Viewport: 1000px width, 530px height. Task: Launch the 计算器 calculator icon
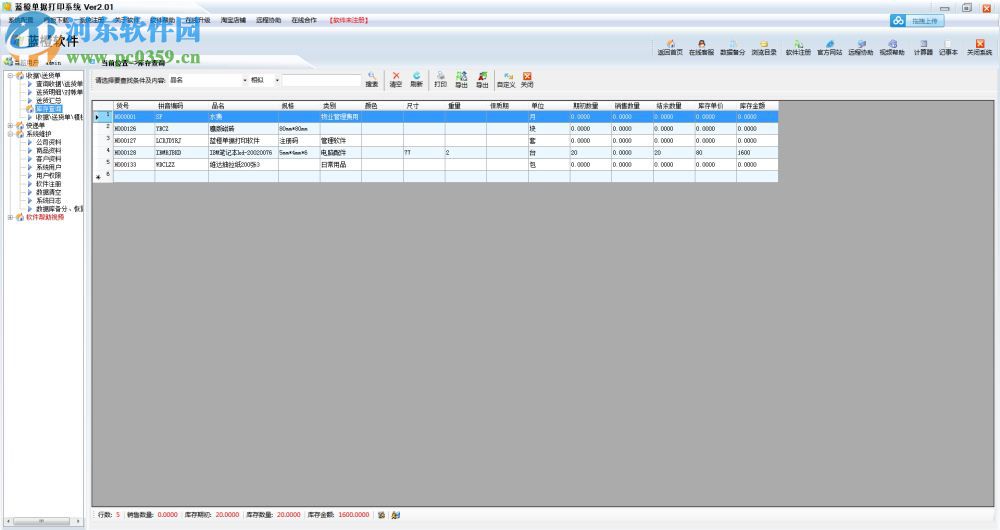tap(923, 48)
